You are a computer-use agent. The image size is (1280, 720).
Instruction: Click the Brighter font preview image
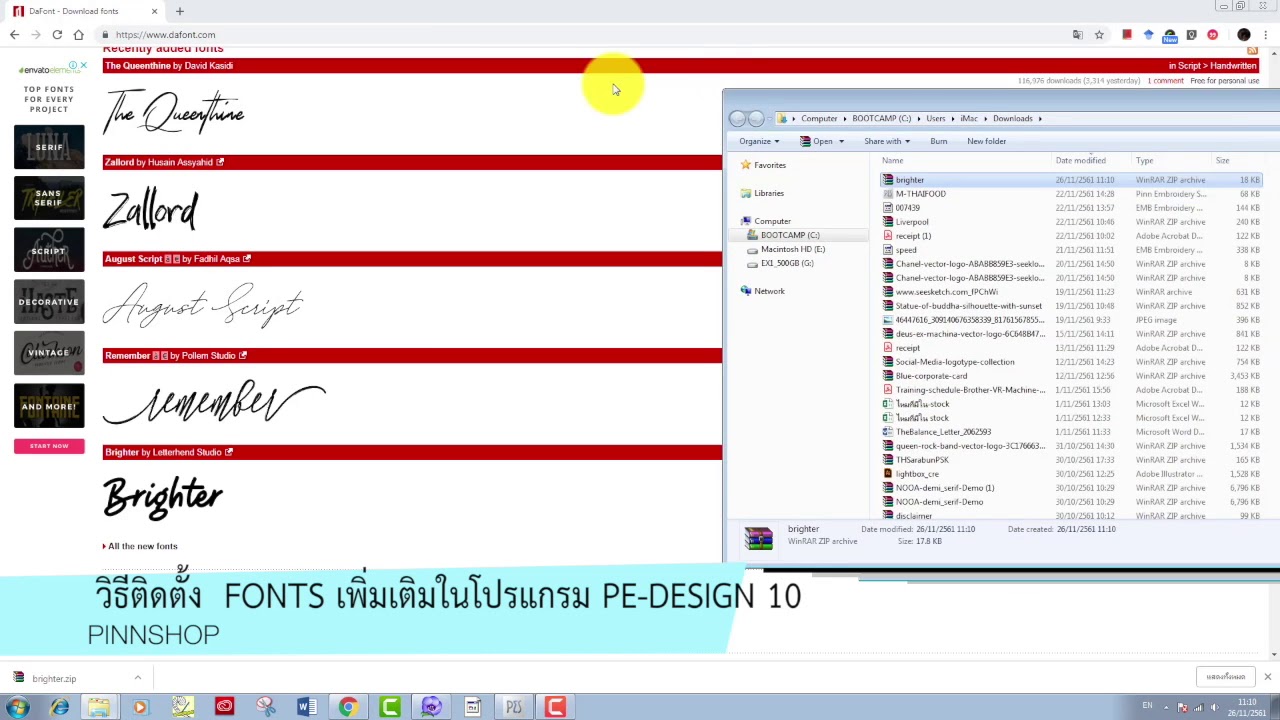click(x=163, y=496)
